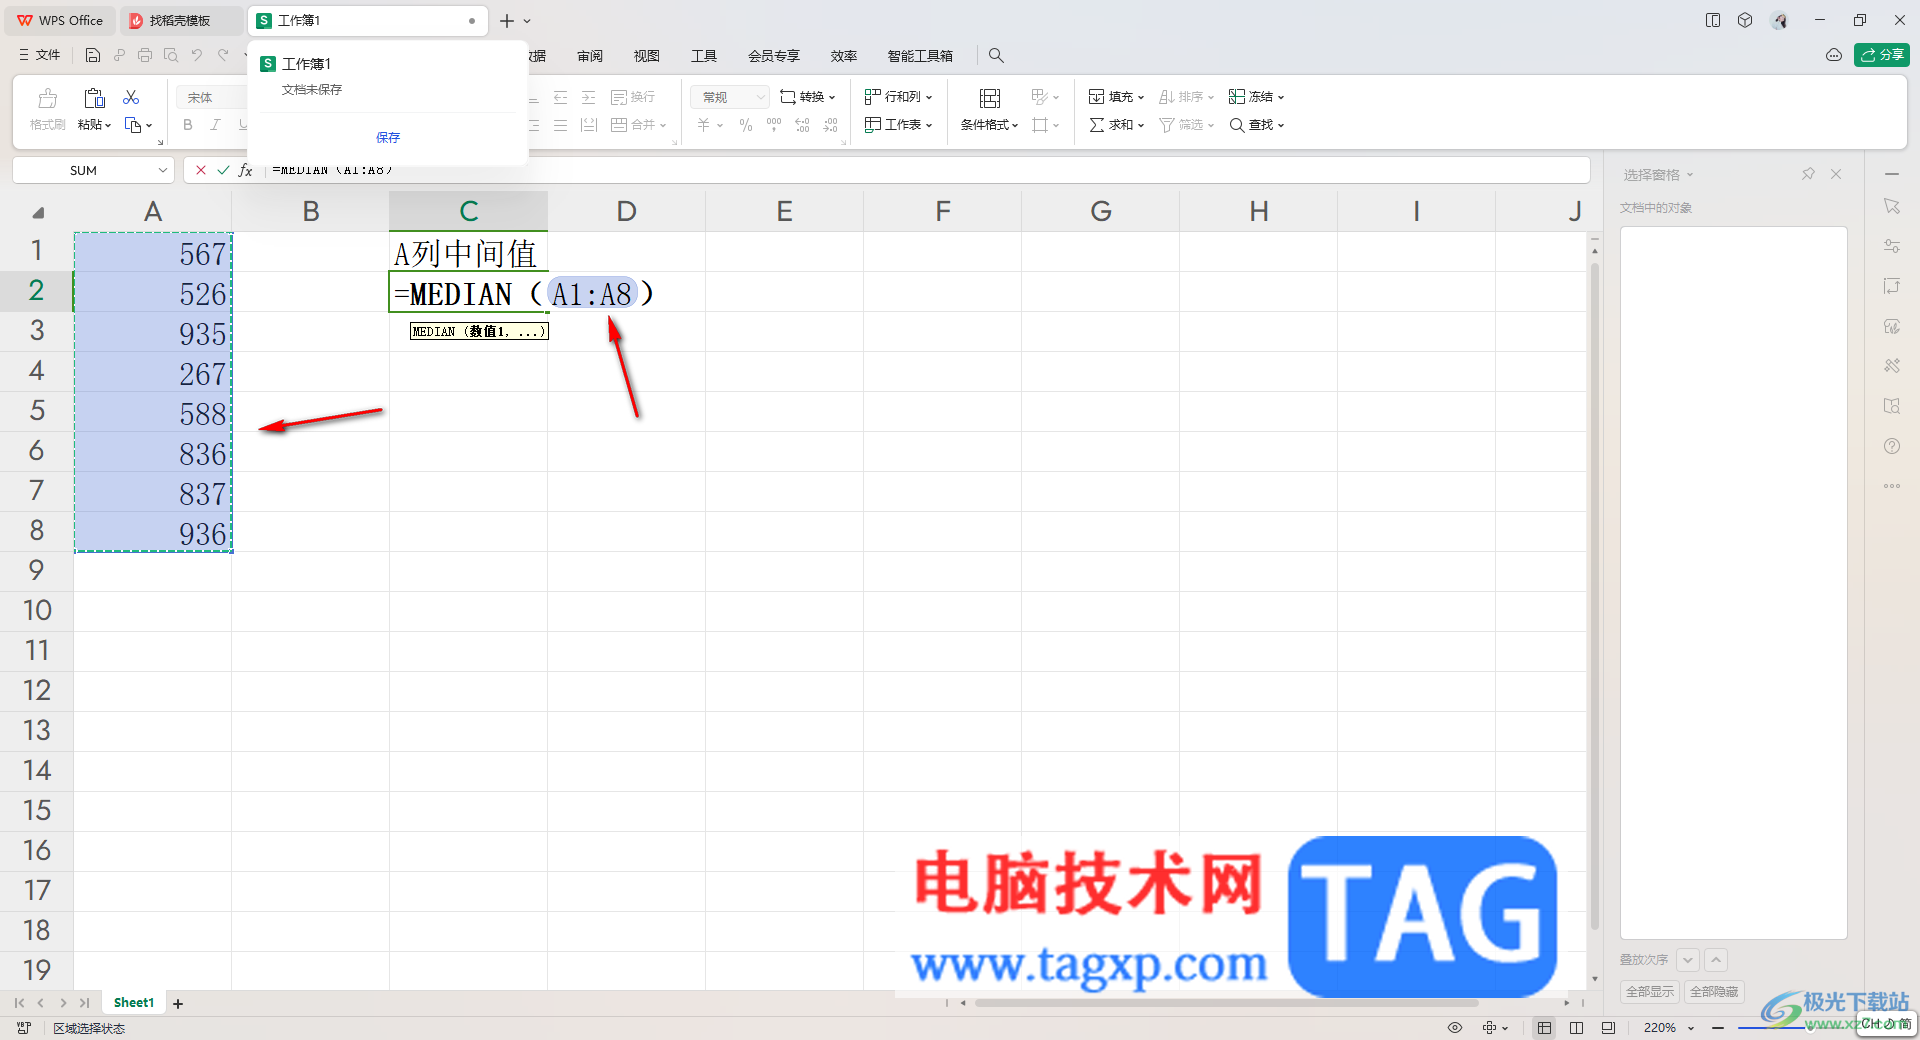Toggle Wrap Text (换行)

pos(633,97)
